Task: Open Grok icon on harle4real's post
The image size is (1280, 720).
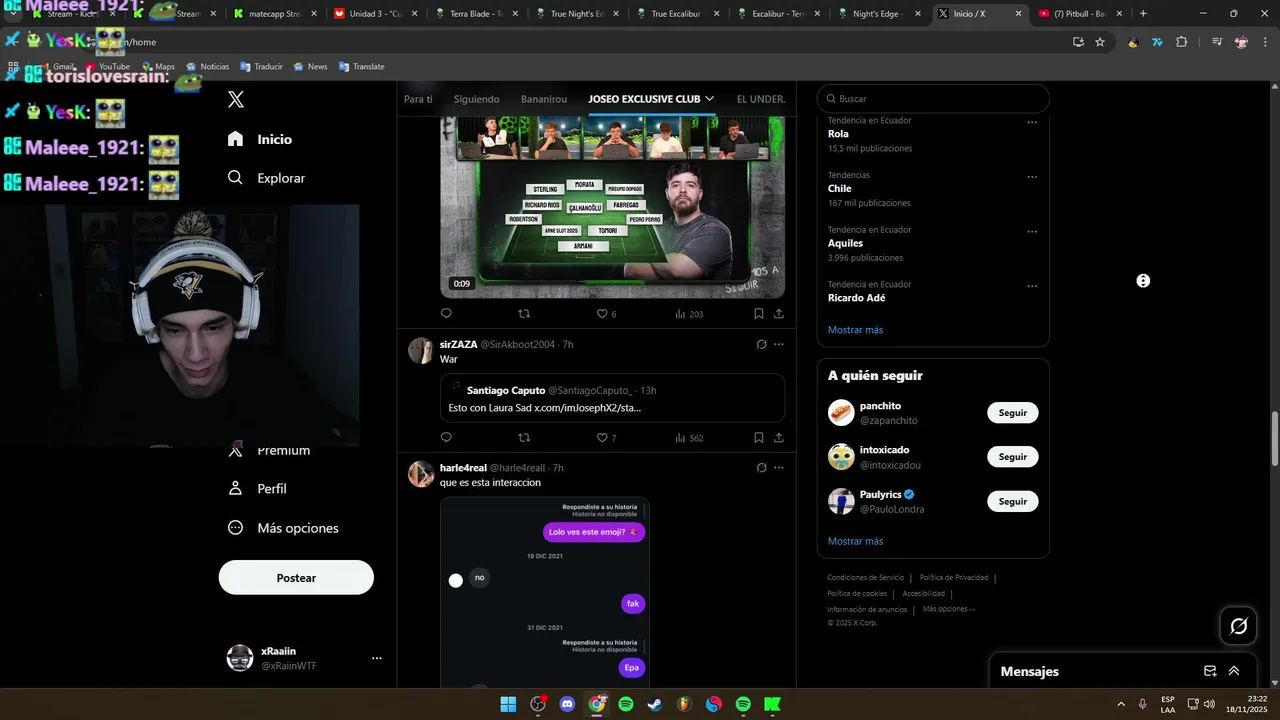Action: tap(761, 467)
